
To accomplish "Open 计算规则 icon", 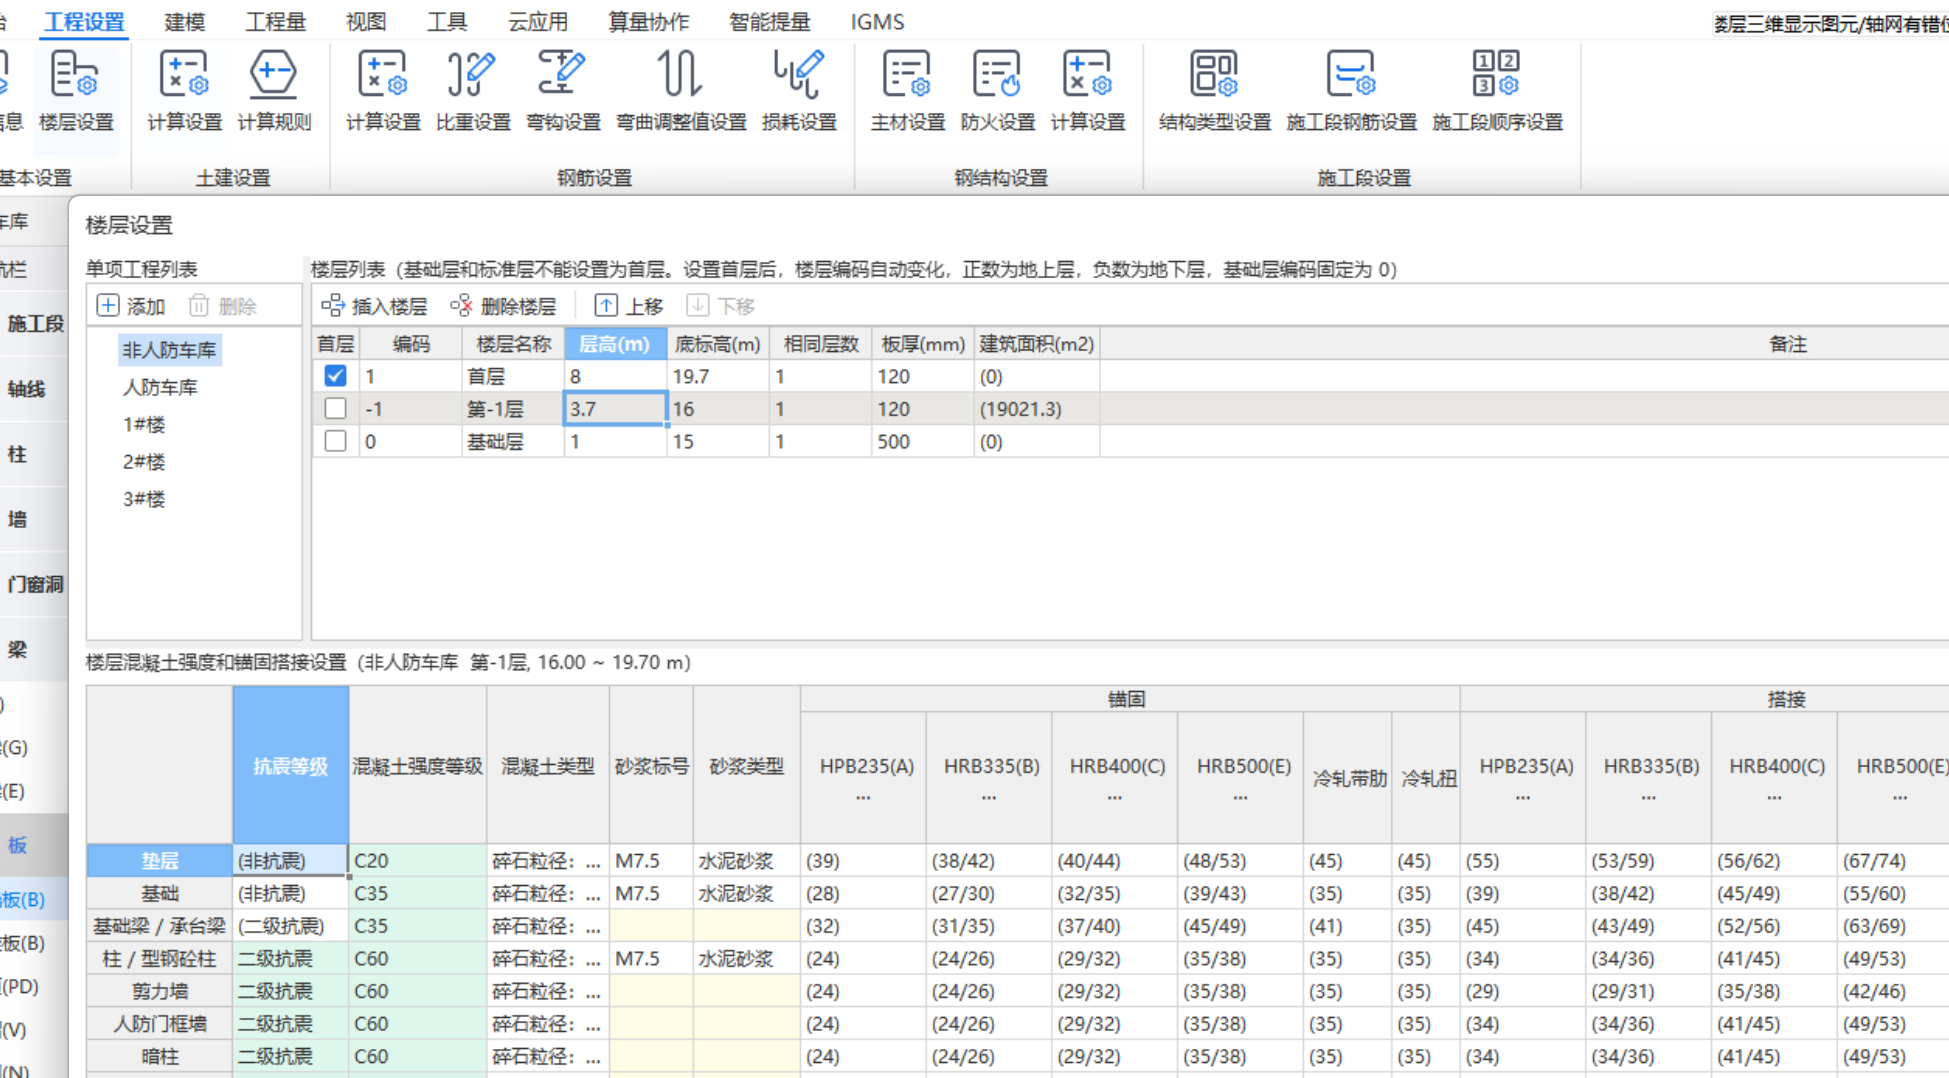I will point(274,92).
